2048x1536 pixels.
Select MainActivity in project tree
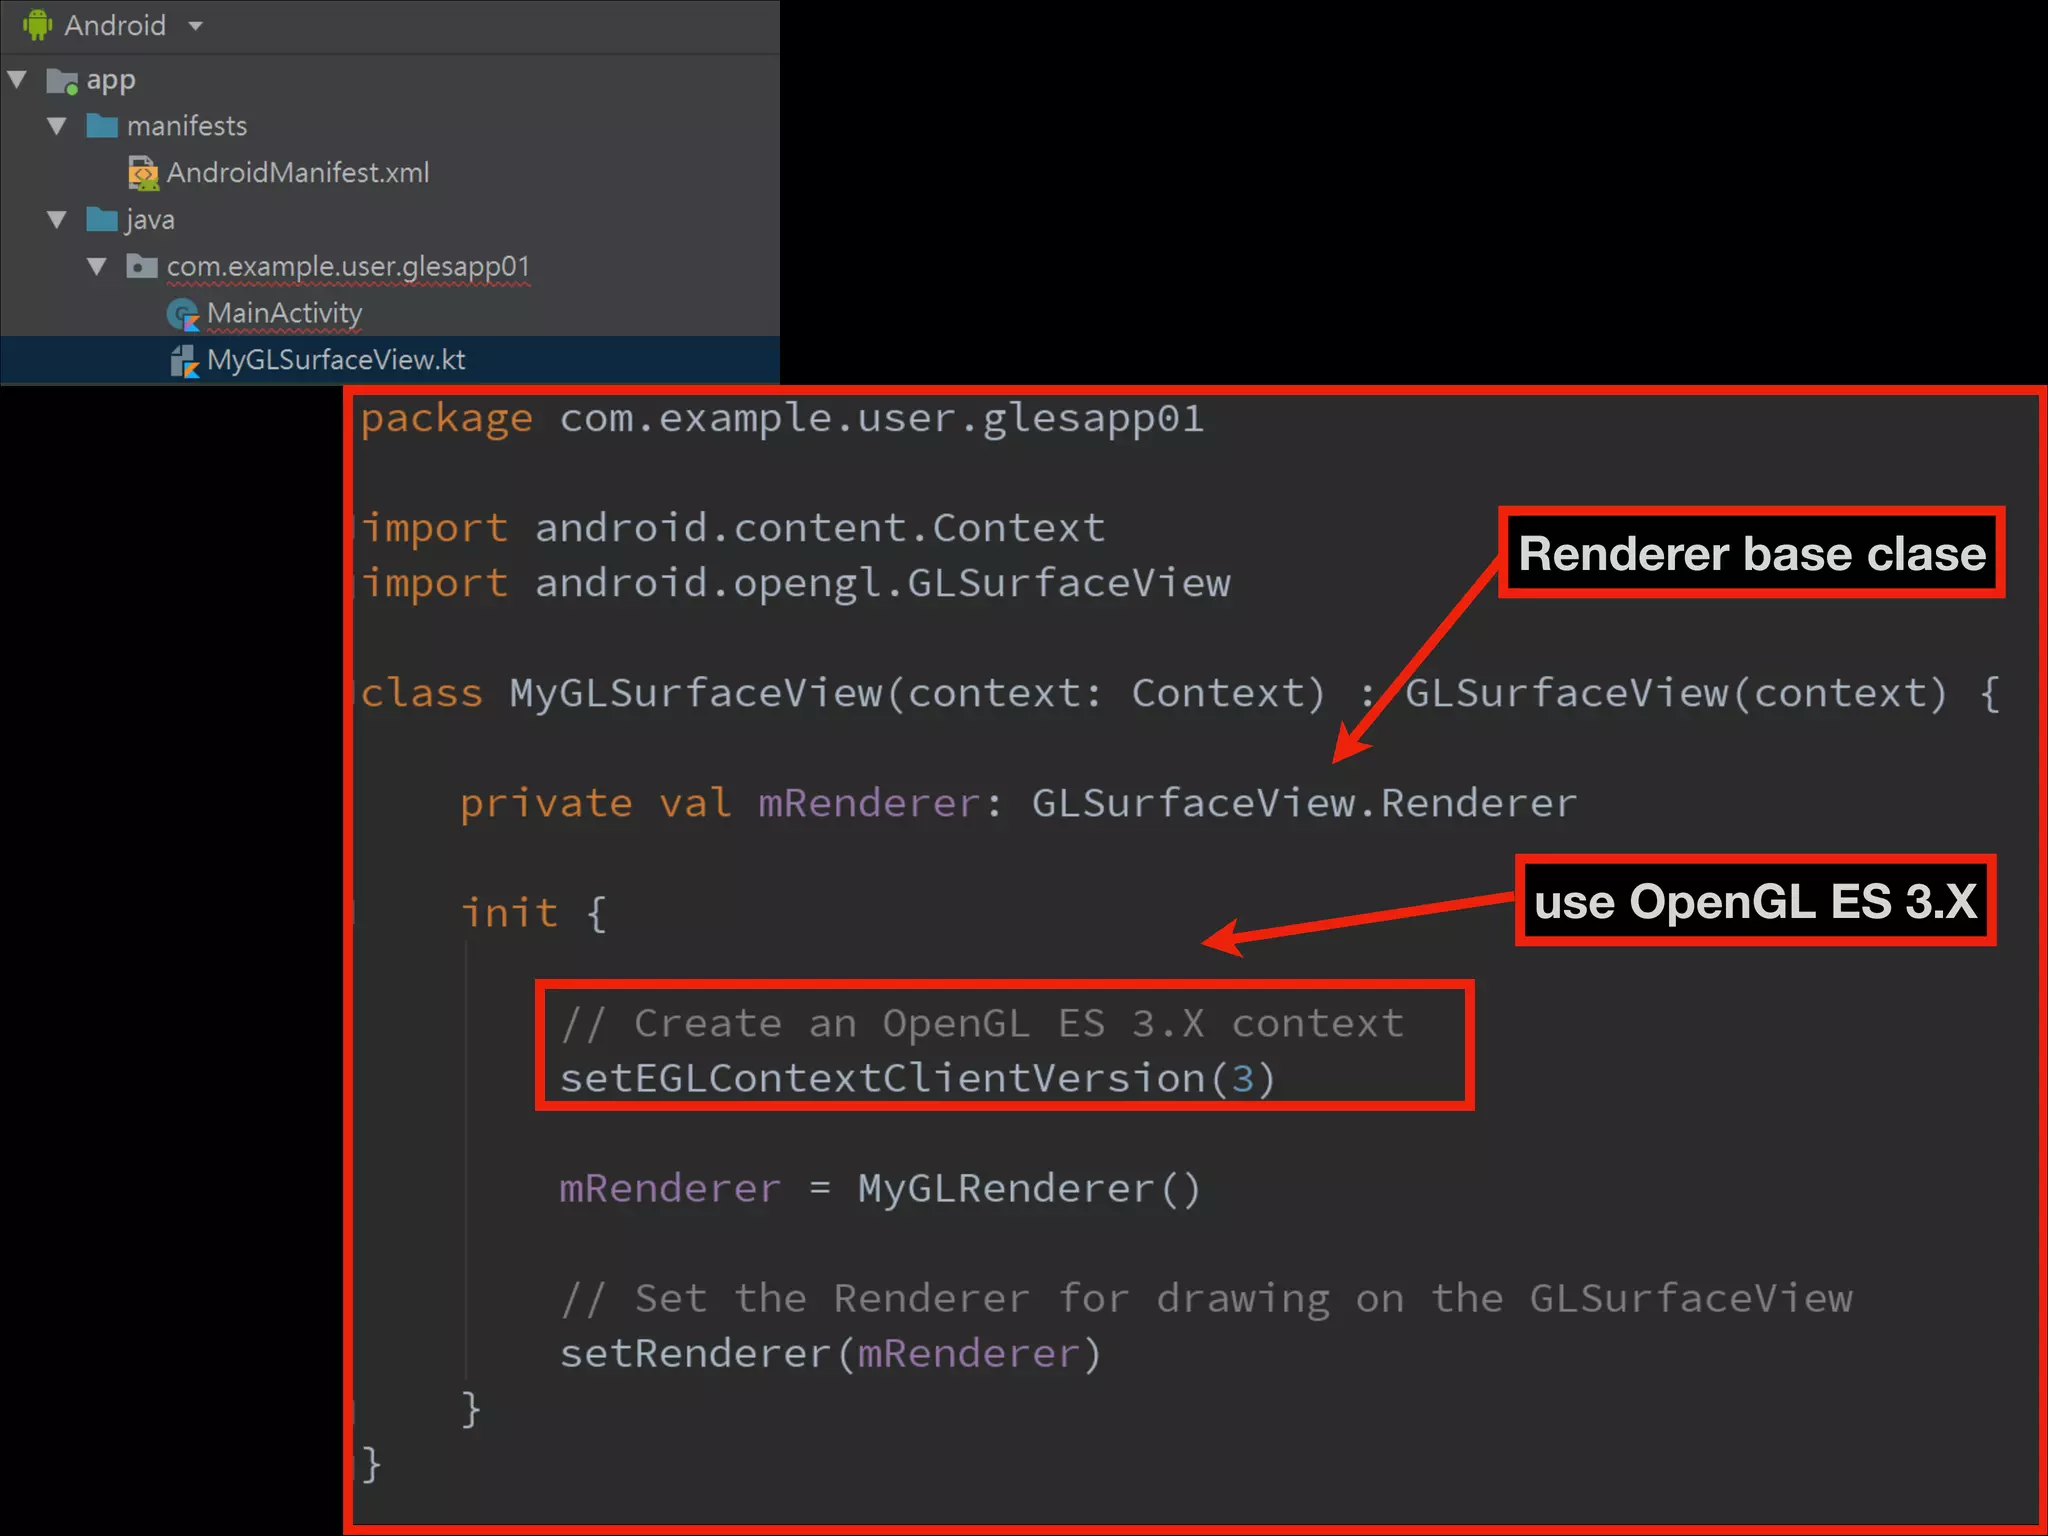click(285, 314)
